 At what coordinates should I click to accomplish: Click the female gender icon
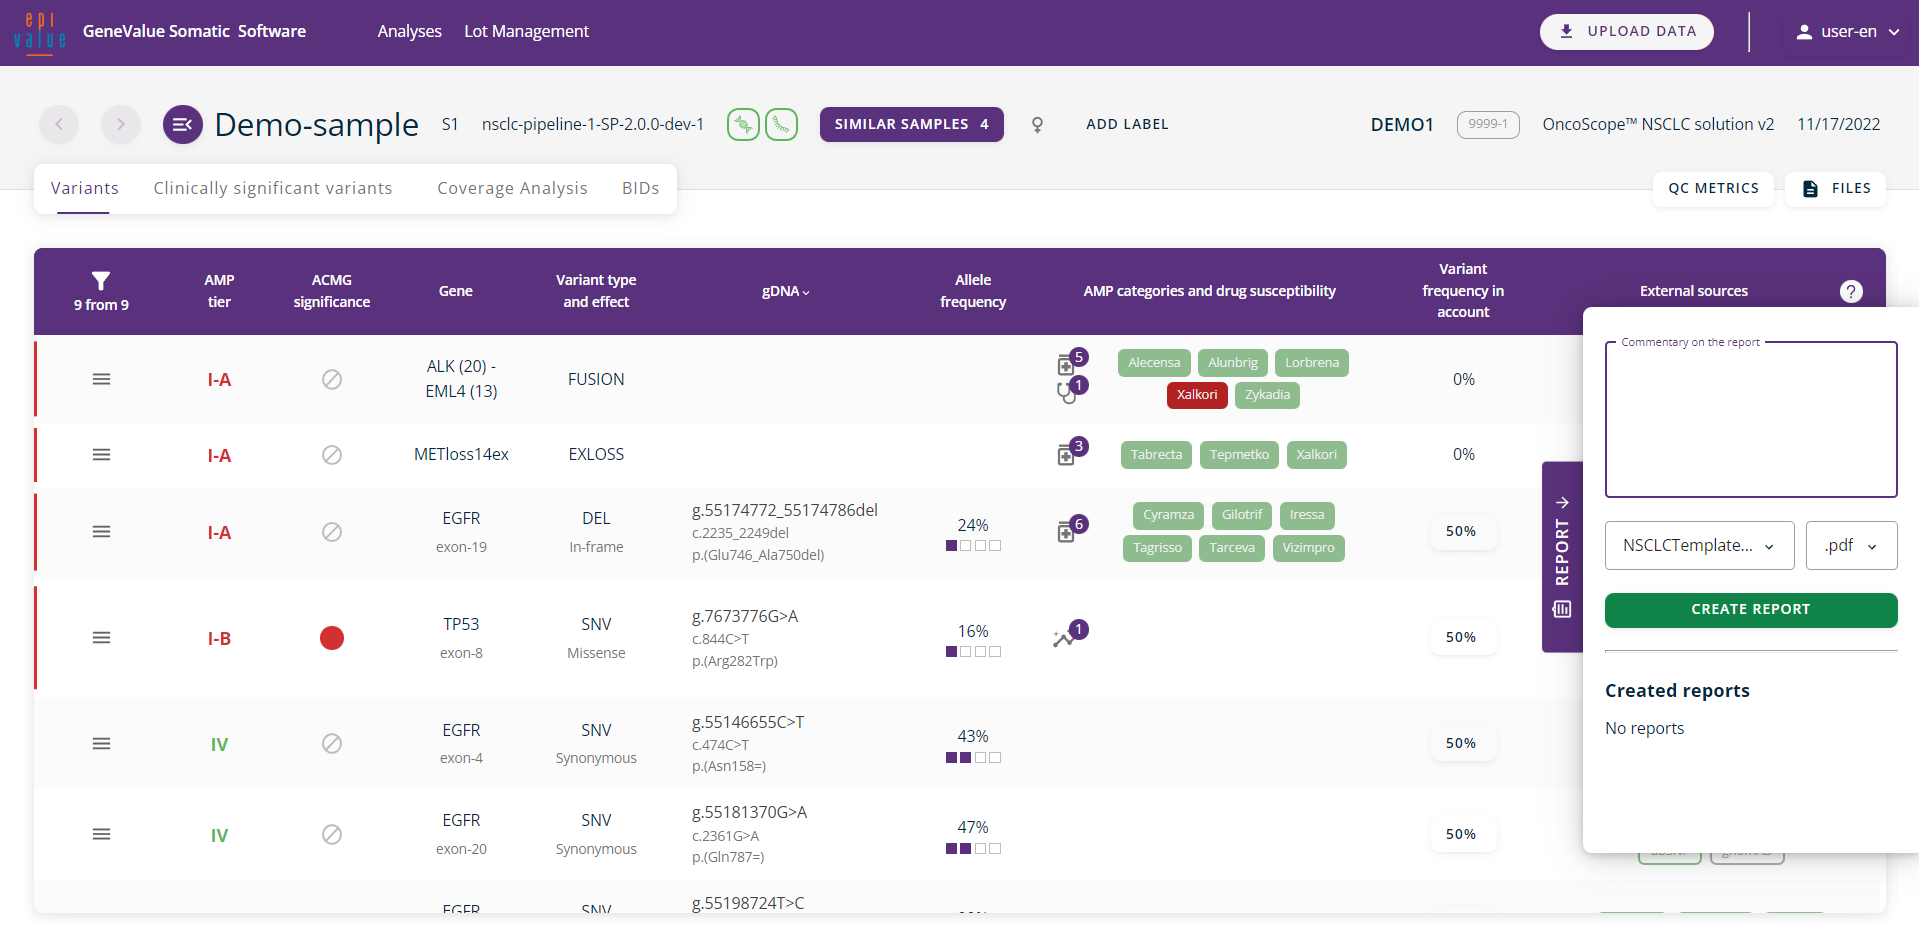1037,125
